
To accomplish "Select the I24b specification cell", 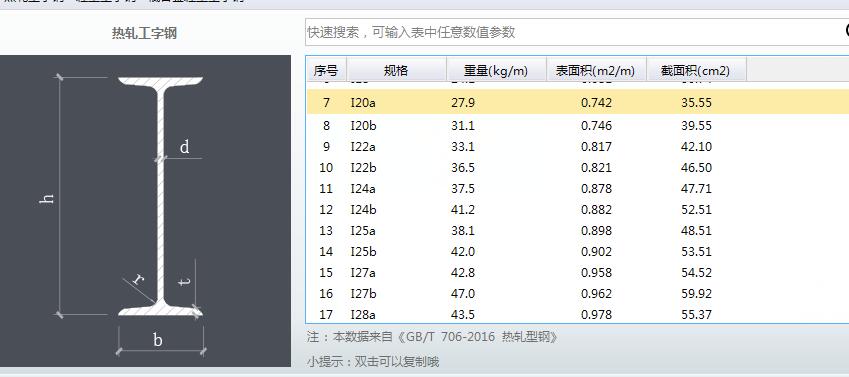I will coord(363,210).
